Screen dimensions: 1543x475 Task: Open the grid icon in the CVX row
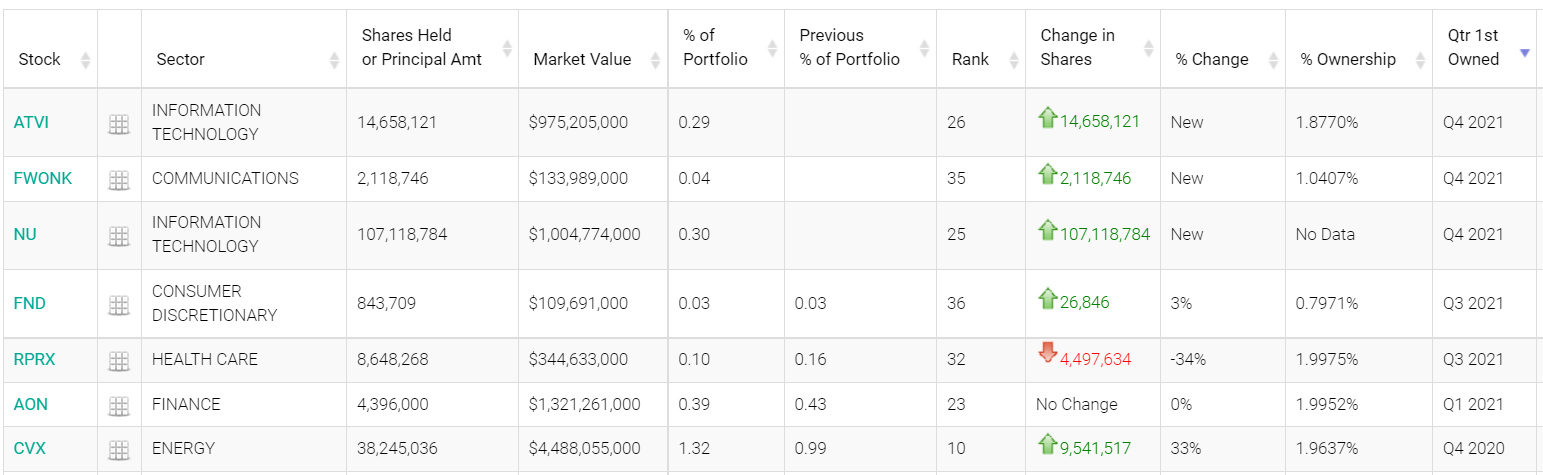(119, 450)
